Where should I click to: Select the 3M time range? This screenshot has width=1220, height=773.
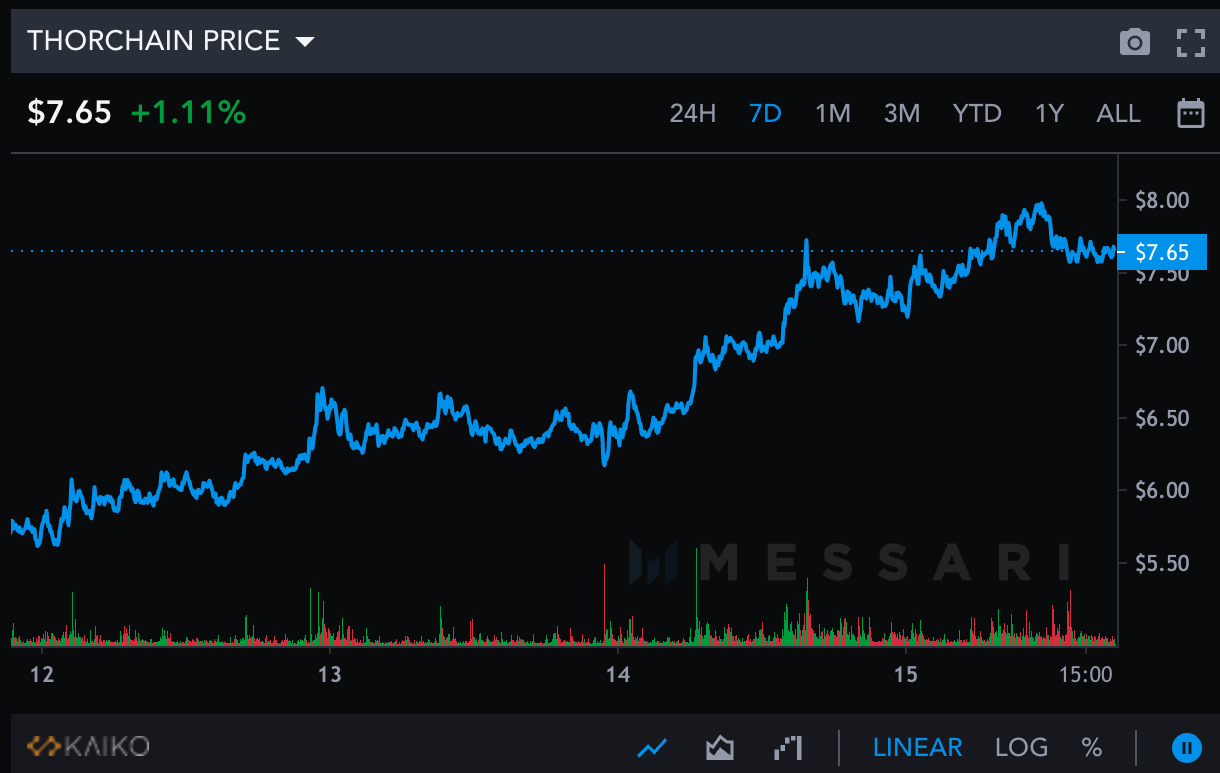(x=902, y=113)
